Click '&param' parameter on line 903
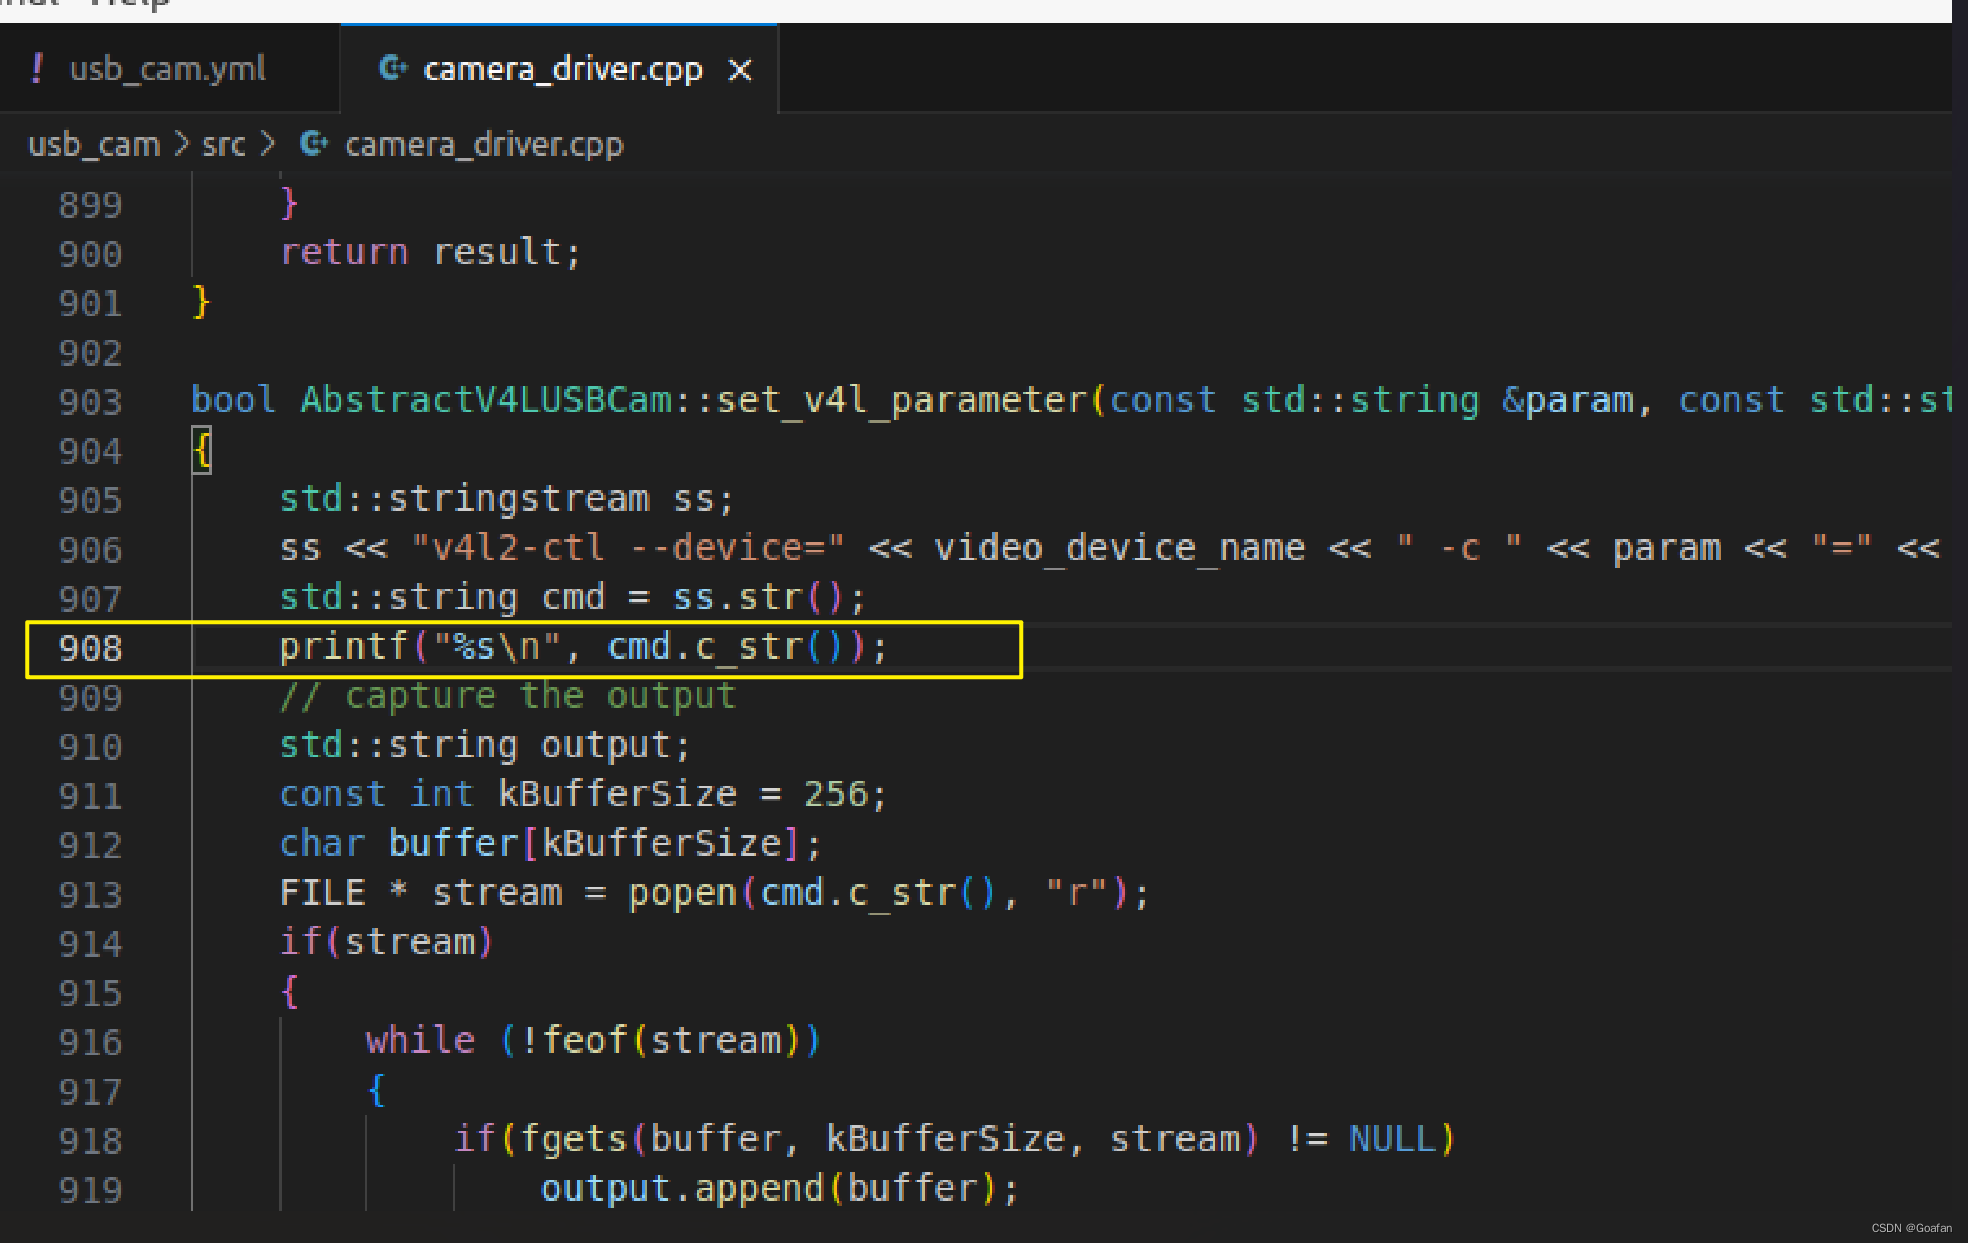 (1567, 400)
